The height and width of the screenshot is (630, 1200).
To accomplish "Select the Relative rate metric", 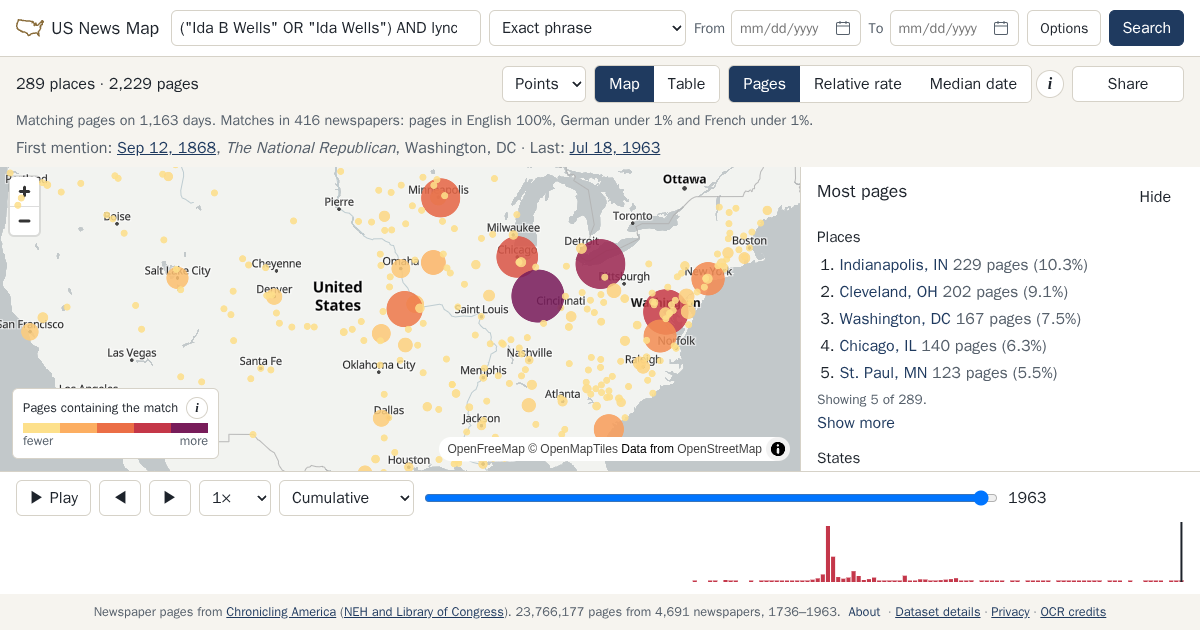I will [x=858, y=84].
